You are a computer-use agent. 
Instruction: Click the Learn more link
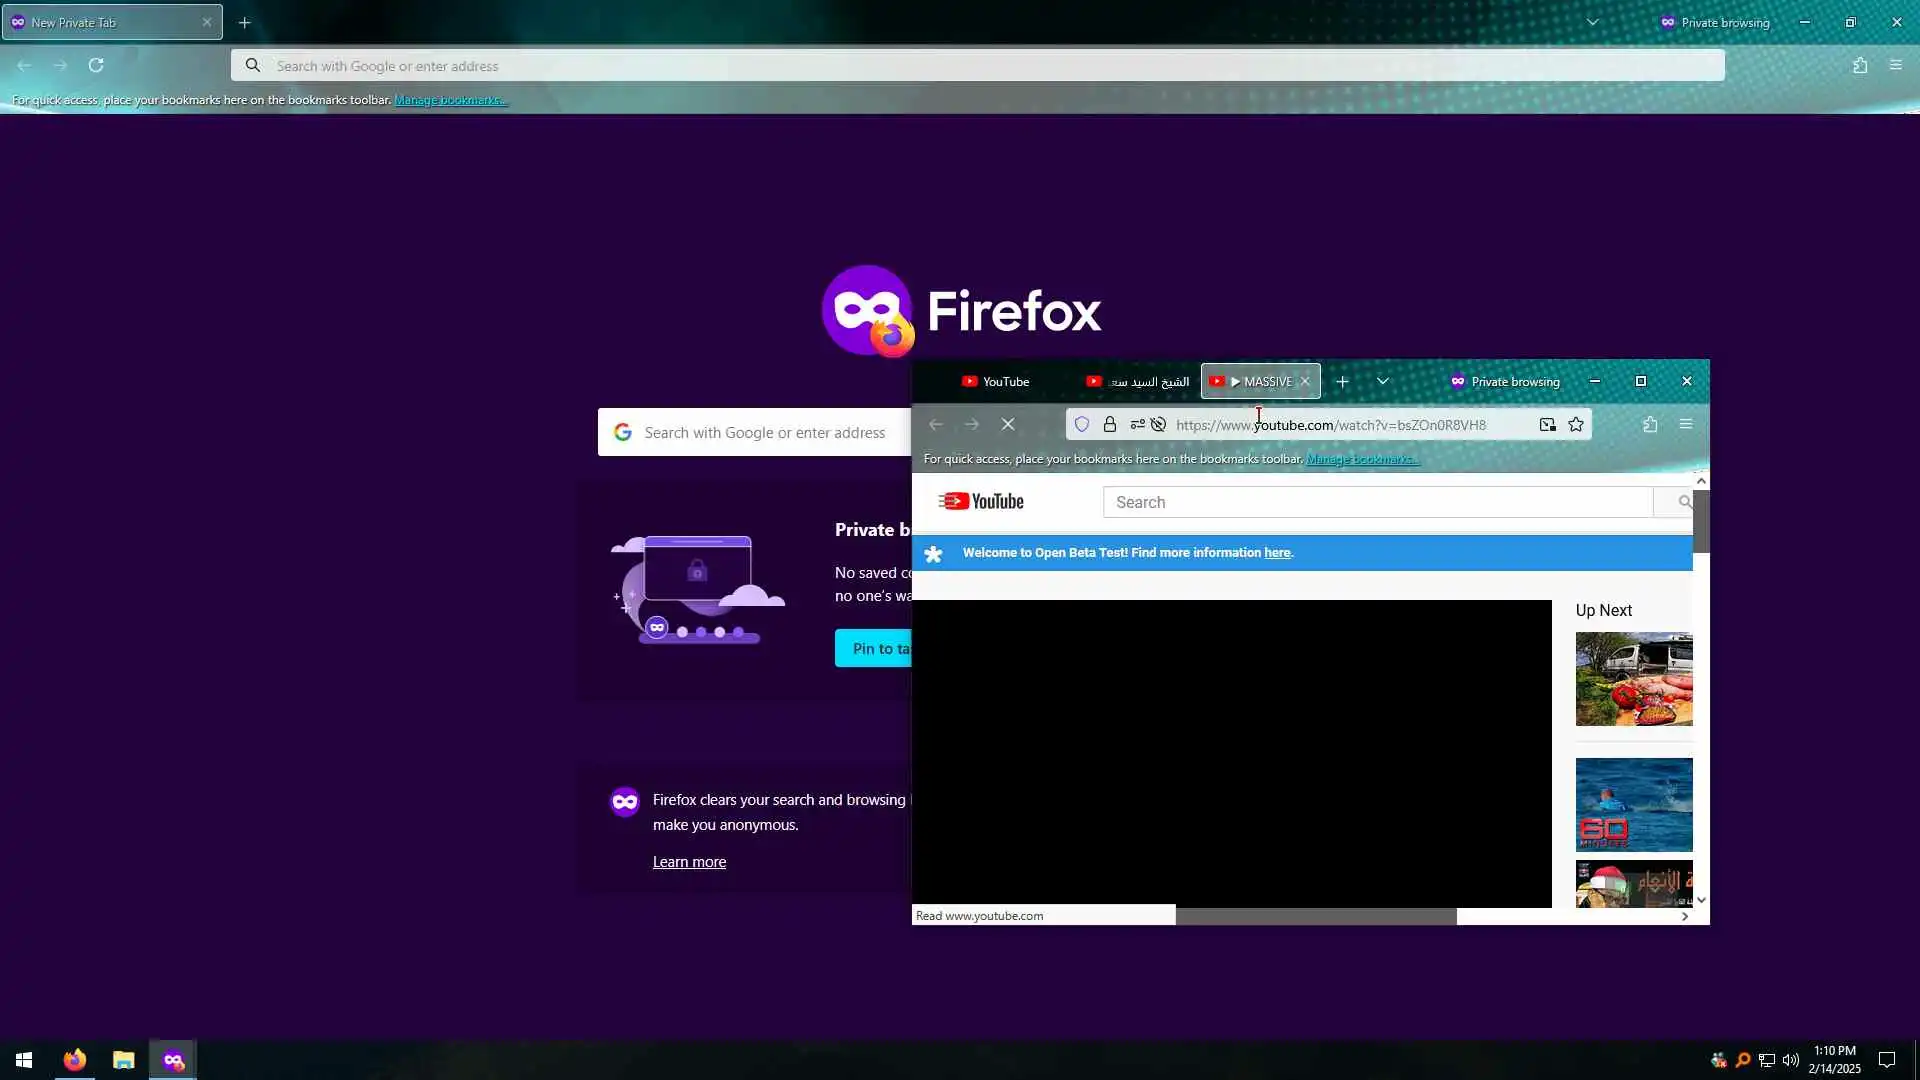coord(689,862)
